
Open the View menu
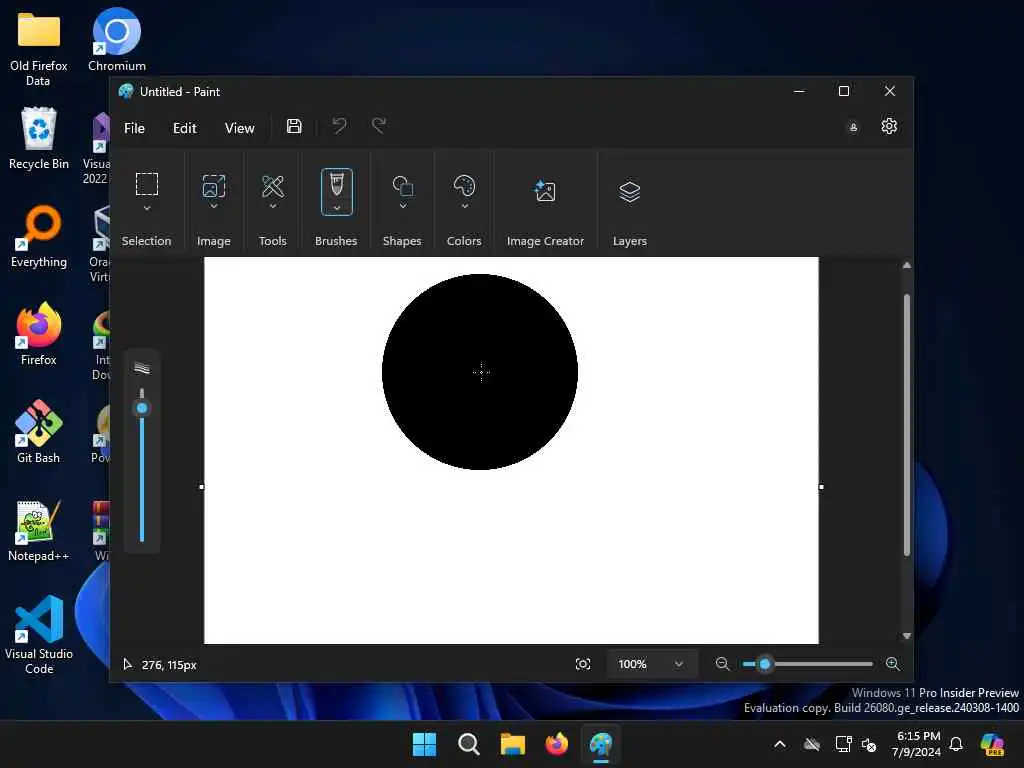pyautogui.click(x=240, y=128)
